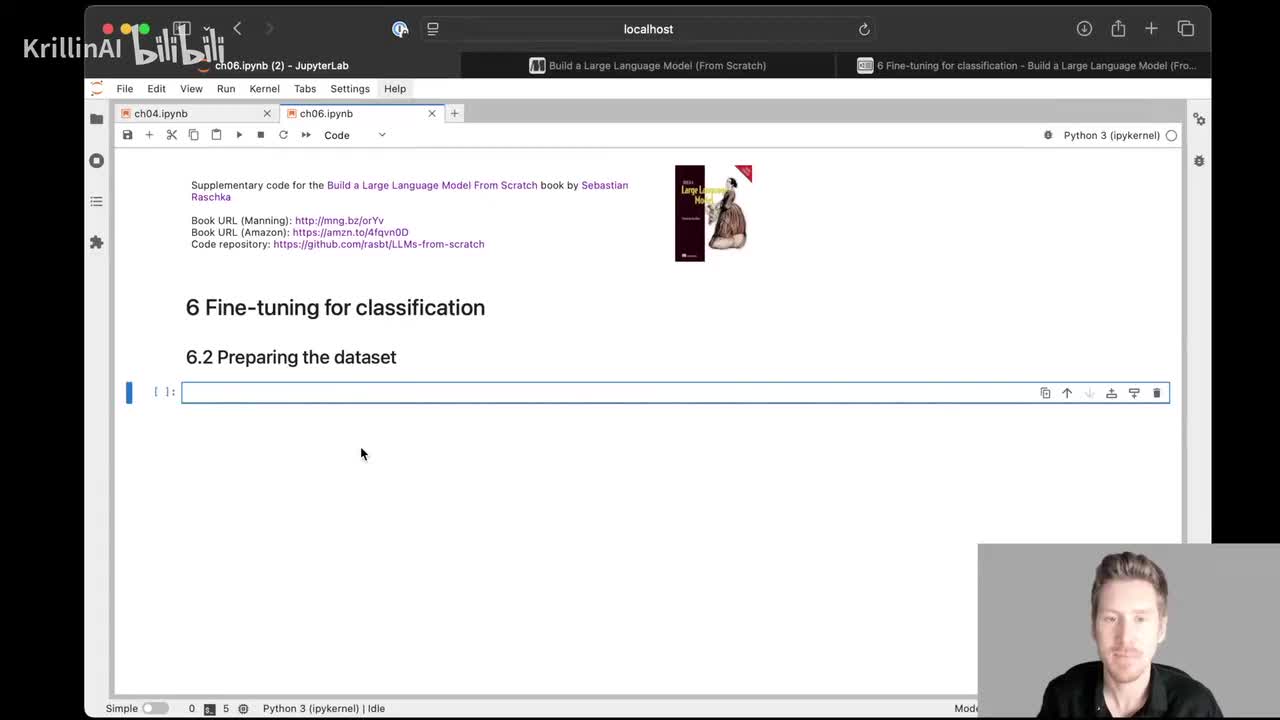1280x720 pixels.
Task: Open the extension manager puzzle icon
Action: (96, 242)
